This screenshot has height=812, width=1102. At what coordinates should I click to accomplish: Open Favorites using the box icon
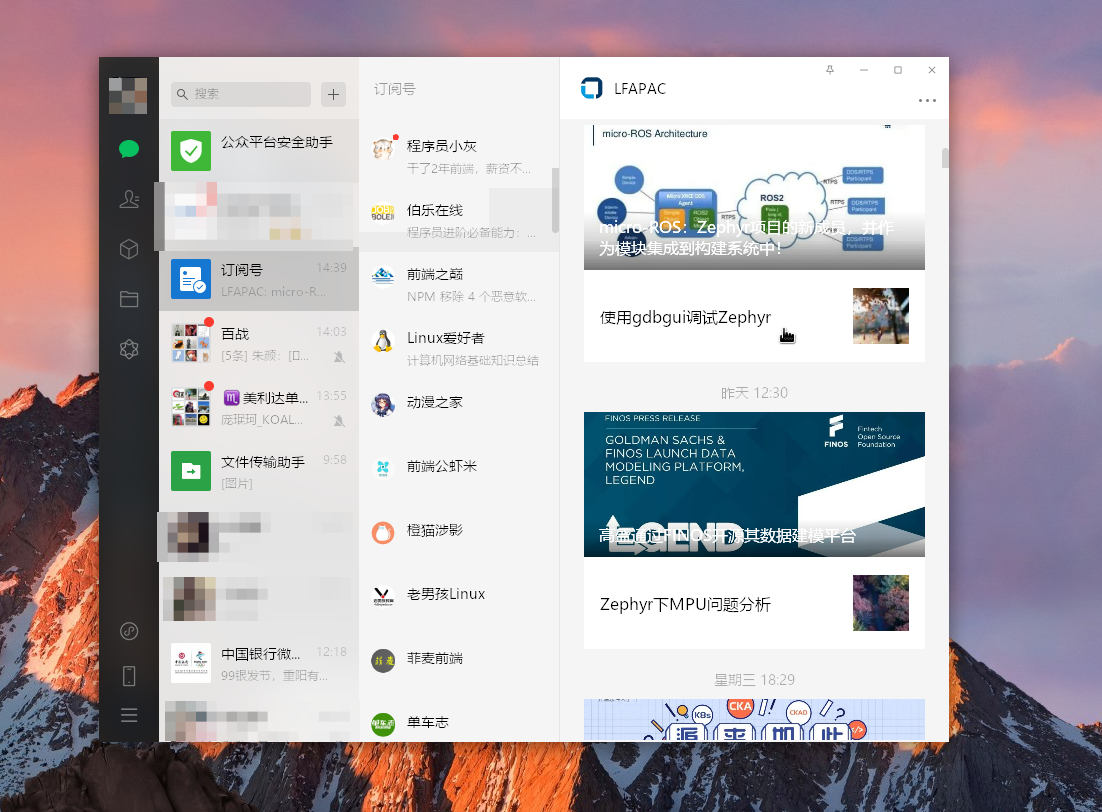pyautogui.click(x=128, y=248)
